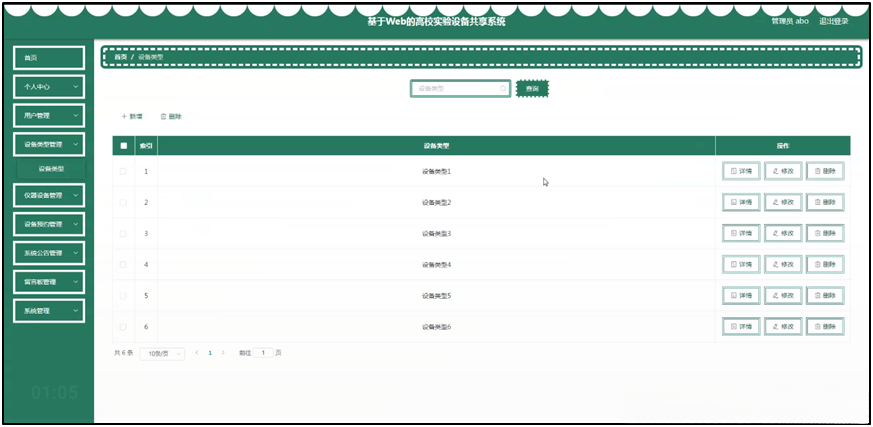
Task: Click 管理员 abo user label
Action: coord(789,21)
